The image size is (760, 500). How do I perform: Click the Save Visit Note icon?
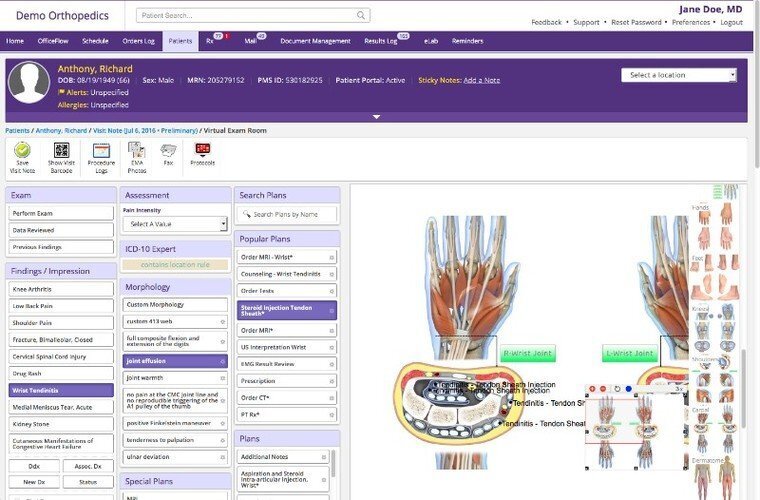pyautogui.click(x=23, y=151)
